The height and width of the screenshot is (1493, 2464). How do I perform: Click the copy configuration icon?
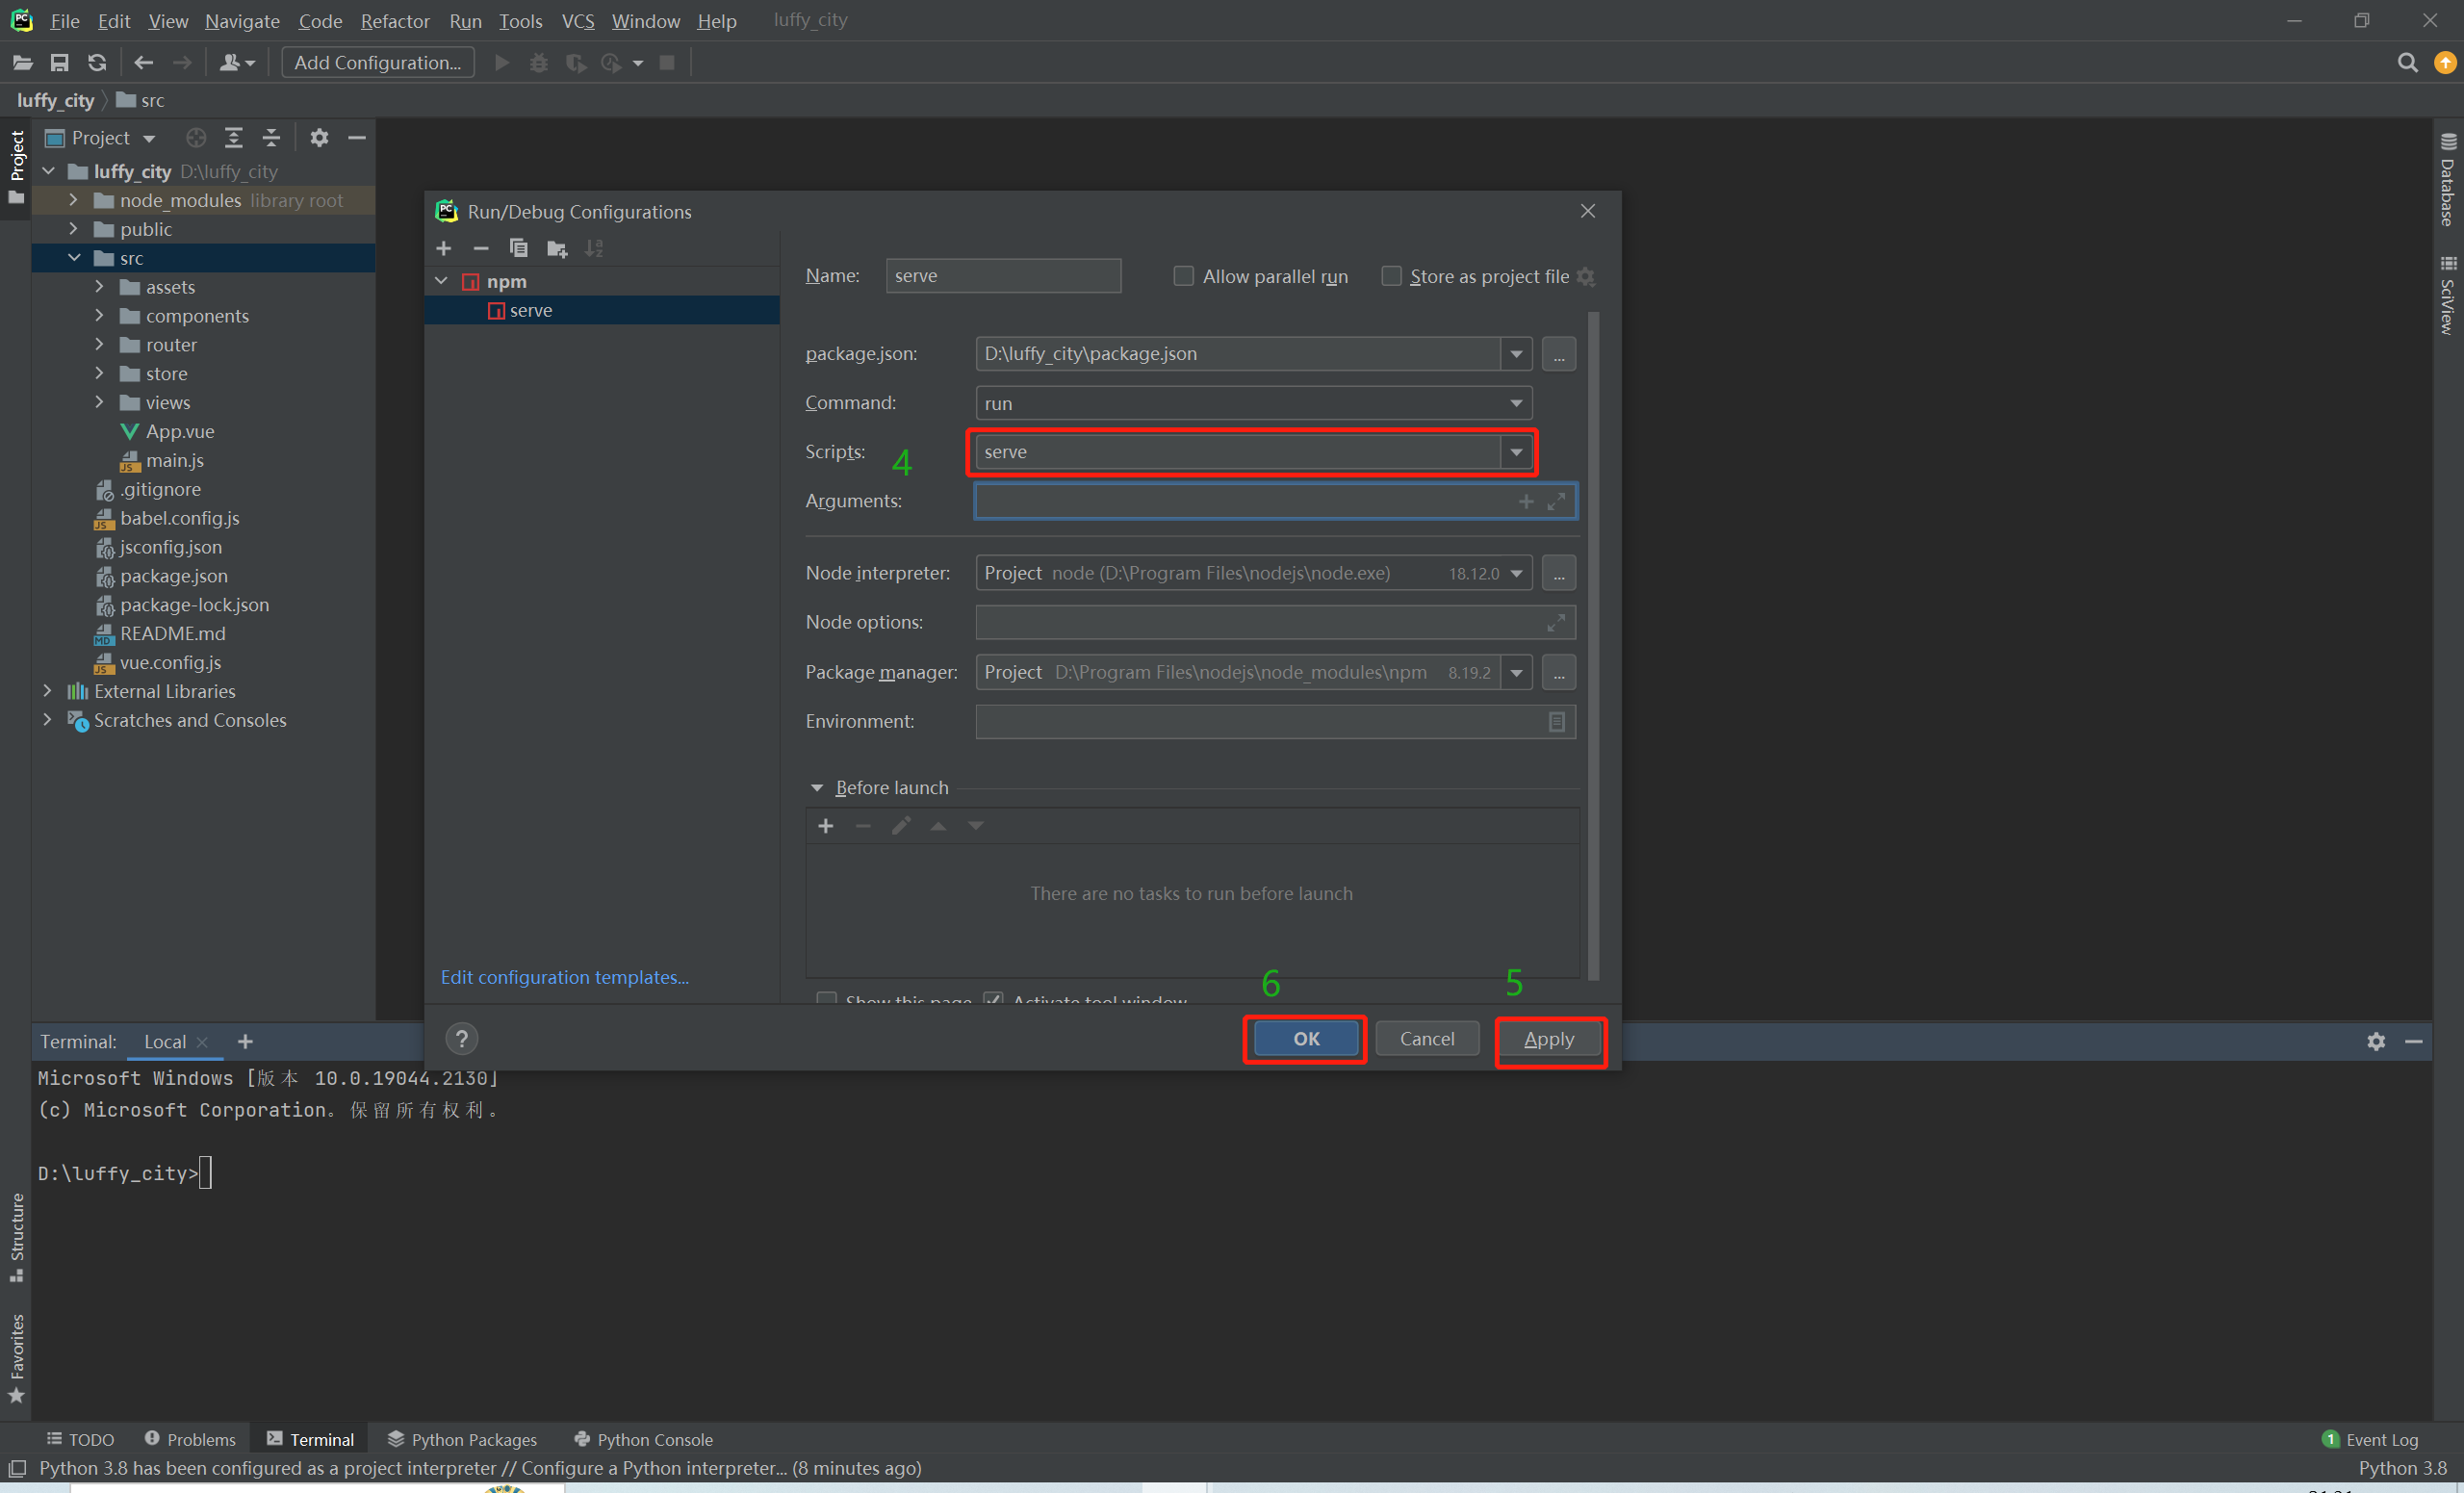[518, 248]
